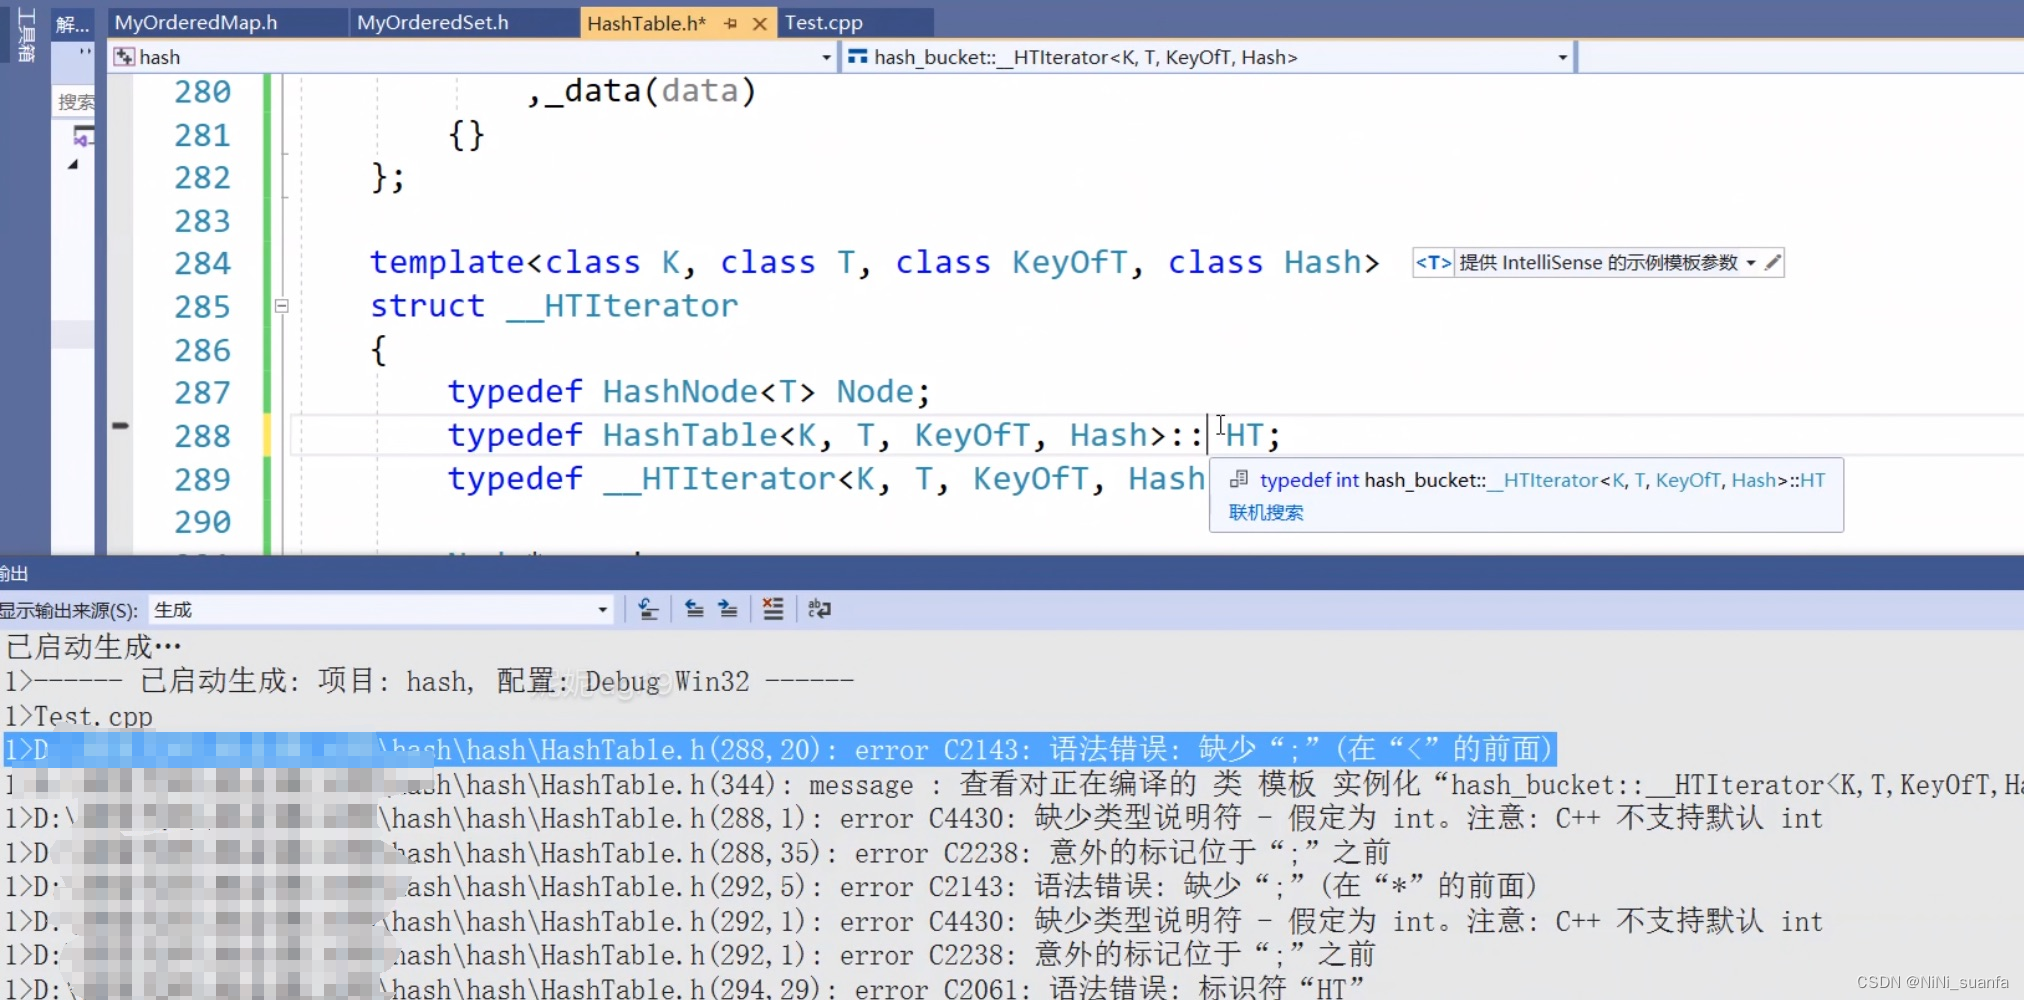Click line number 288 in the gutter

[x=202, y=437]
